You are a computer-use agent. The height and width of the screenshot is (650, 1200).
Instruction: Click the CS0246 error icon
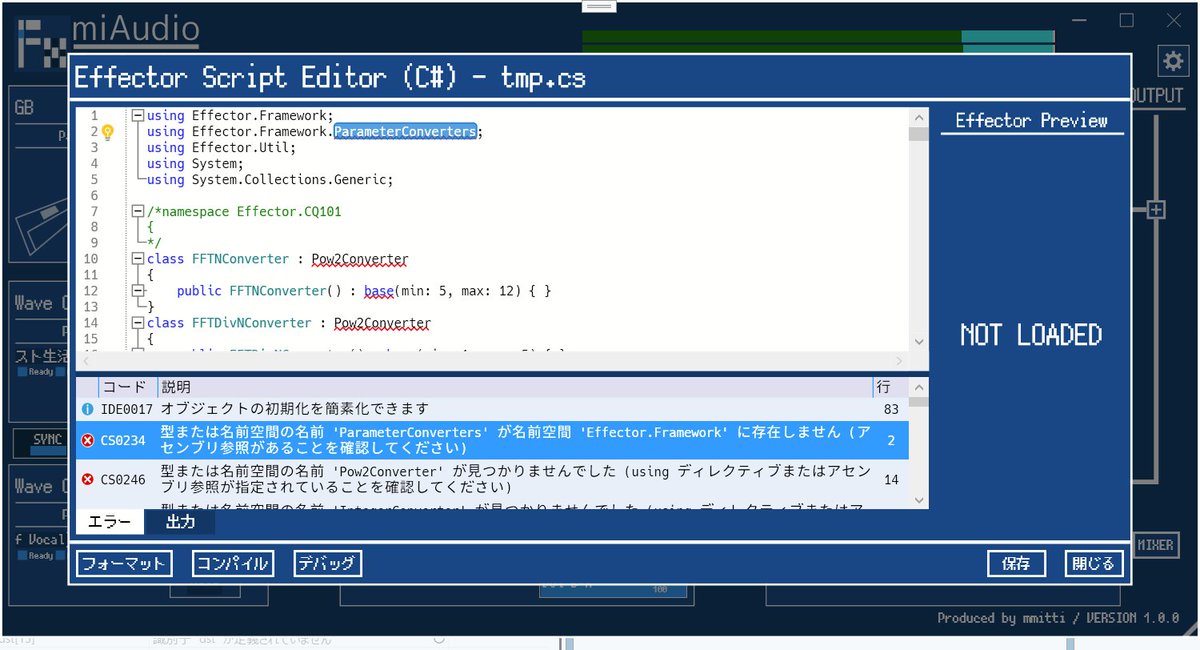click(x=87, y=480)
